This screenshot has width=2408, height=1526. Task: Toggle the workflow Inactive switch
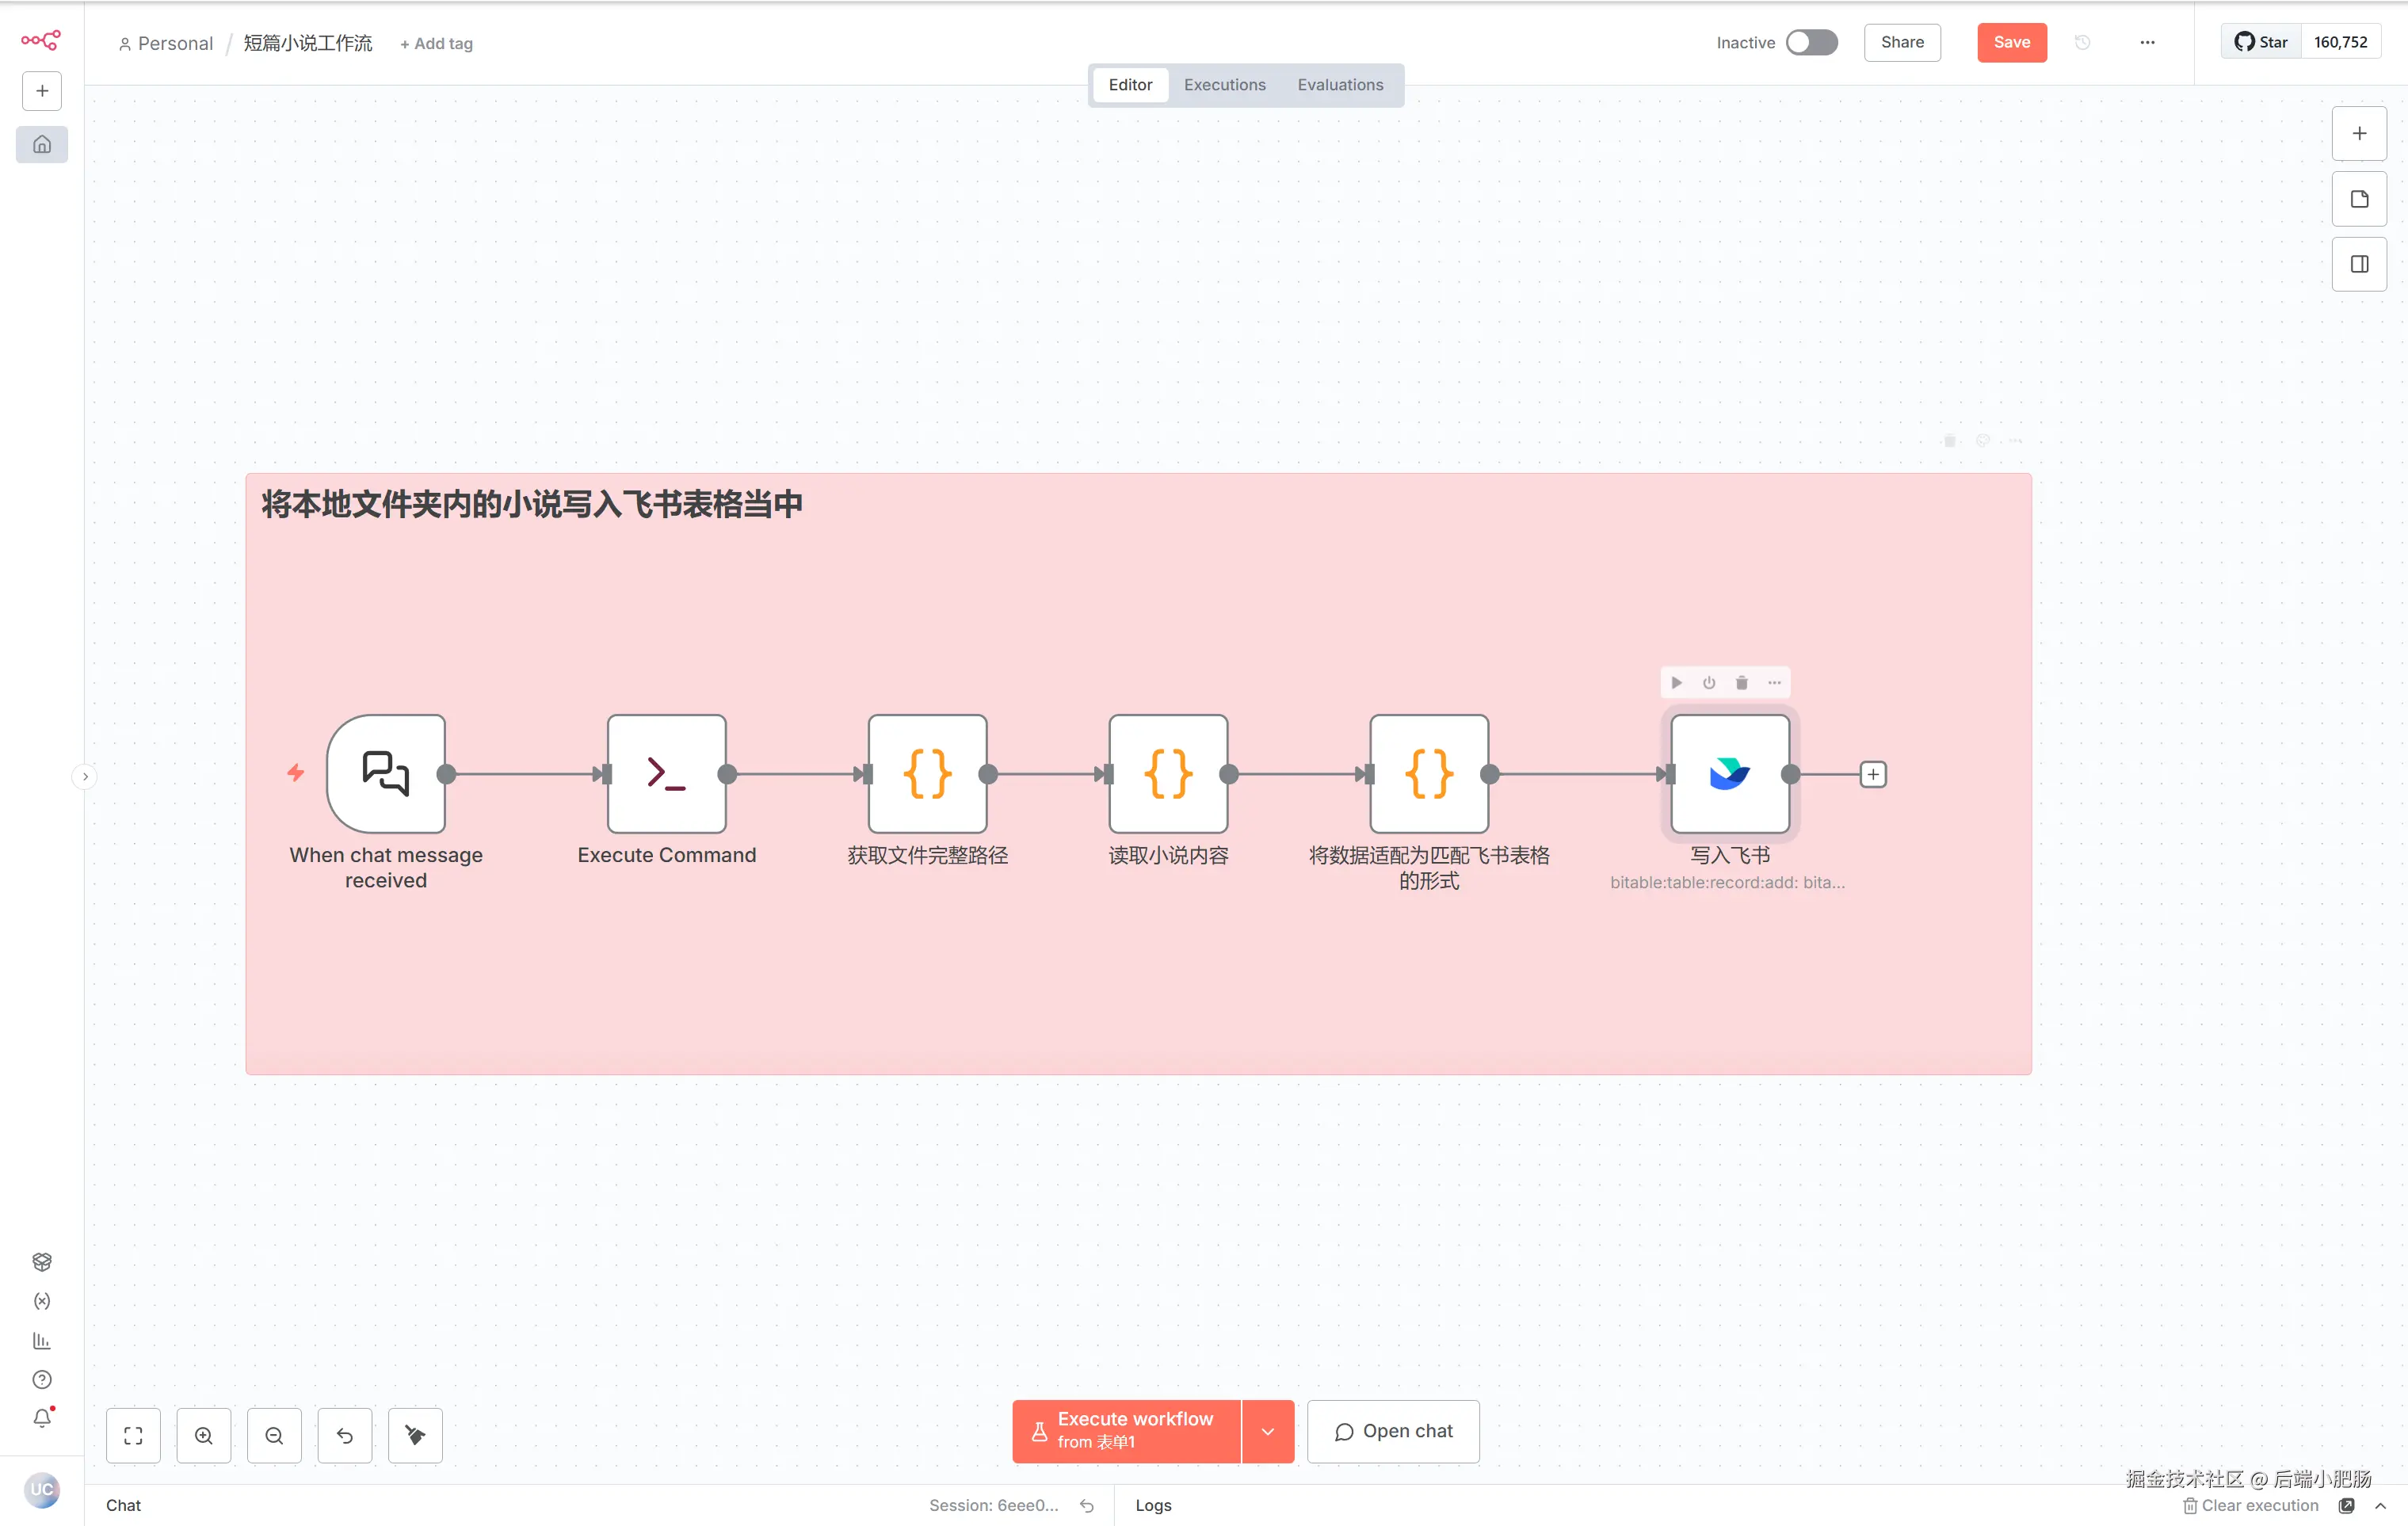pyautogui.click(x=1811, y=42)
